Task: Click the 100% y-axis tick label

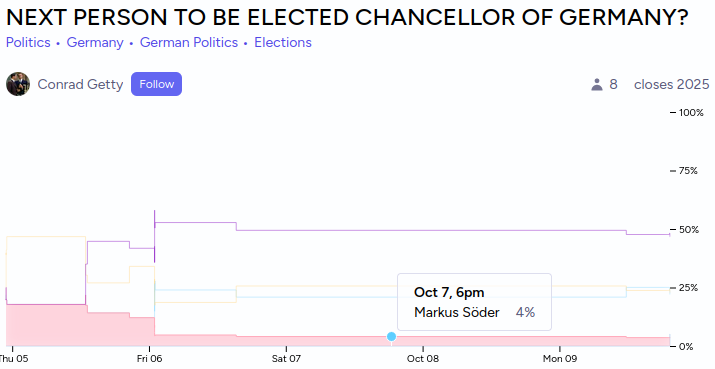Action: pyautogui.click(x=691, y=113)
